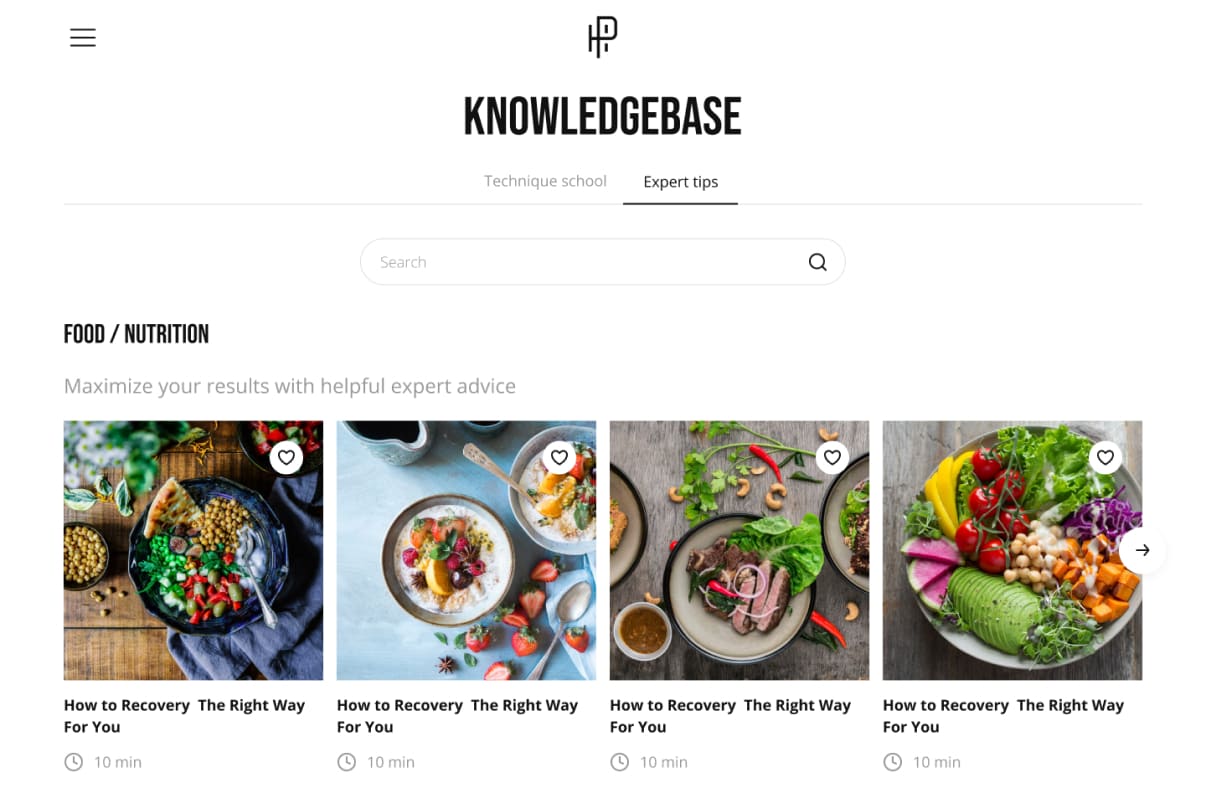
Task: Click the Food / Nutrition section heading
Action: click(x=136, y=334)
